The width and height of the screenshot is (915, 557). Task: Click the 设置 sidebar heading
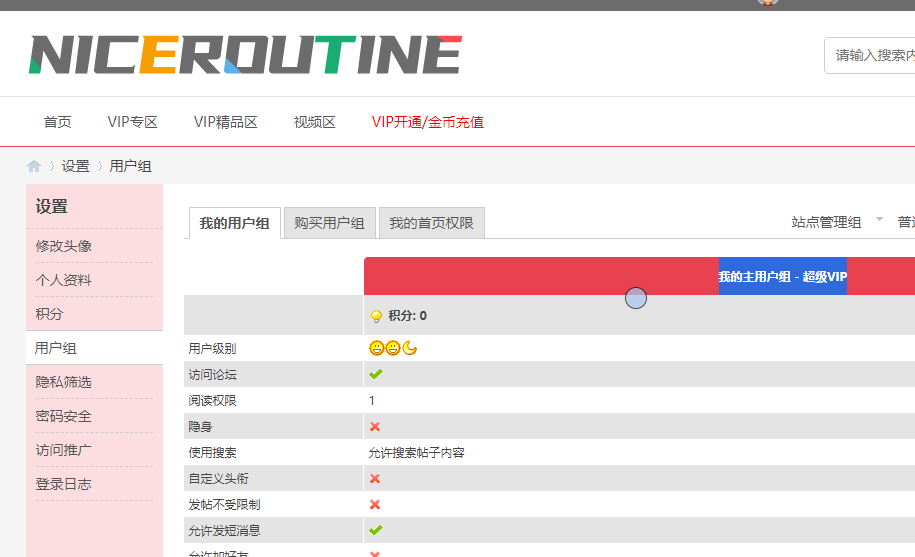coord(51,206)
